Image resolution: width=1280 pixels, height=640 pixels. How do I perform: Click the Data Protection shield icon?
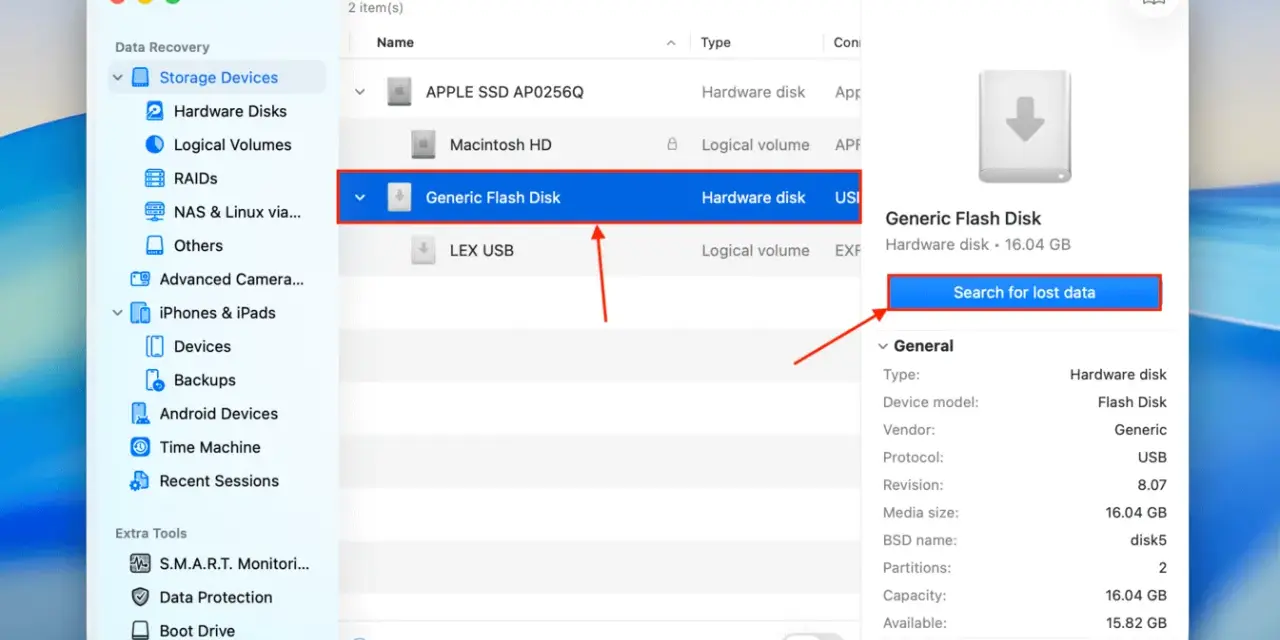[140, 597]
